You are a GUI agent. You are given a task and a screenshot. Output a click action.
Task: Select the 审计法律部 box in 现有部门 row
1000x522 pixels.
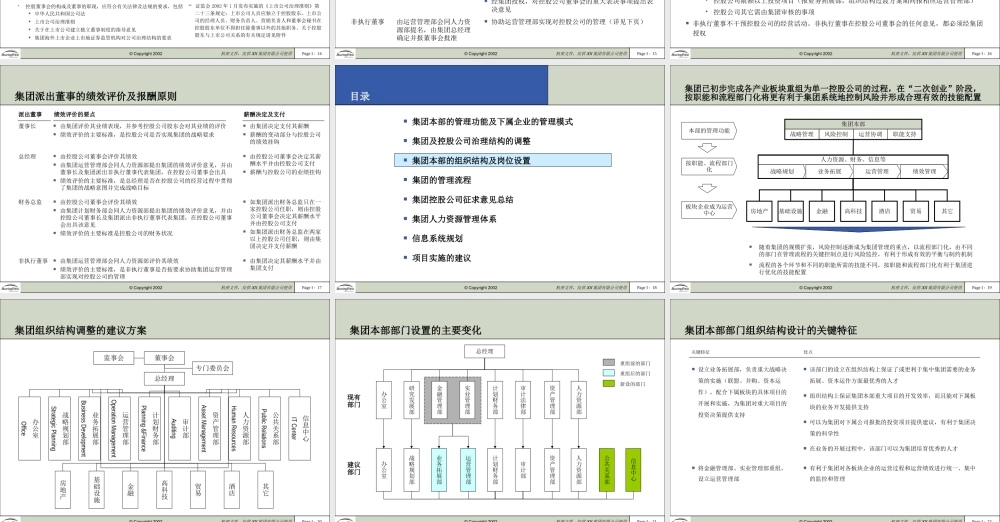tap(523, 399)
